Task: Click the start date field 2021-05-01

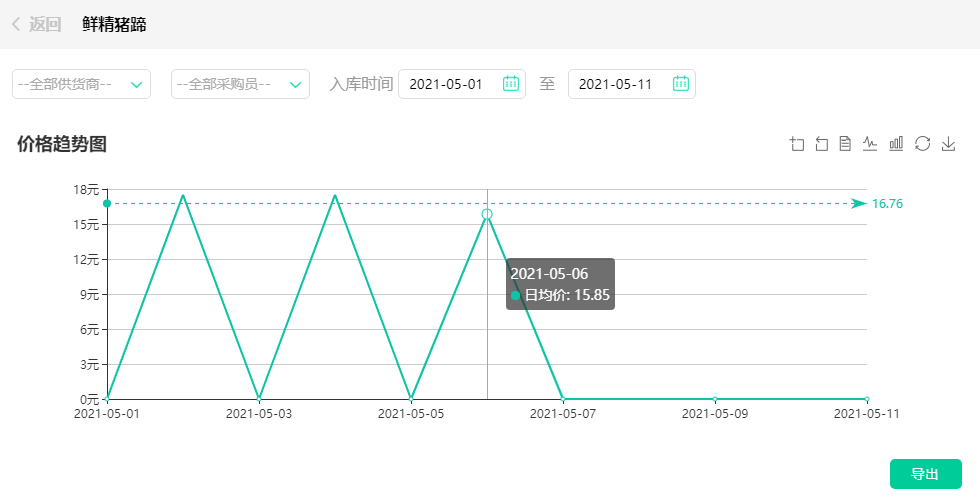Action: [x=447, y=84]
